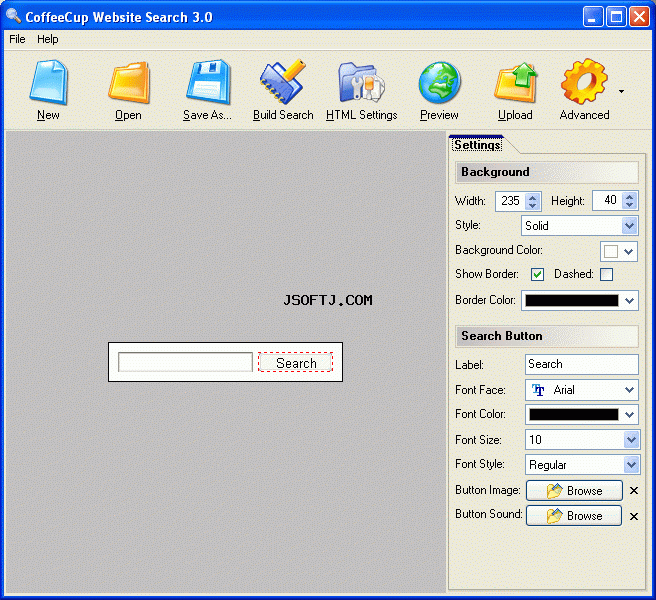The height and width of the screenshot is (600, 656).
Task: Minimize the CoffeeCup Website Search window
Action: 592,17
